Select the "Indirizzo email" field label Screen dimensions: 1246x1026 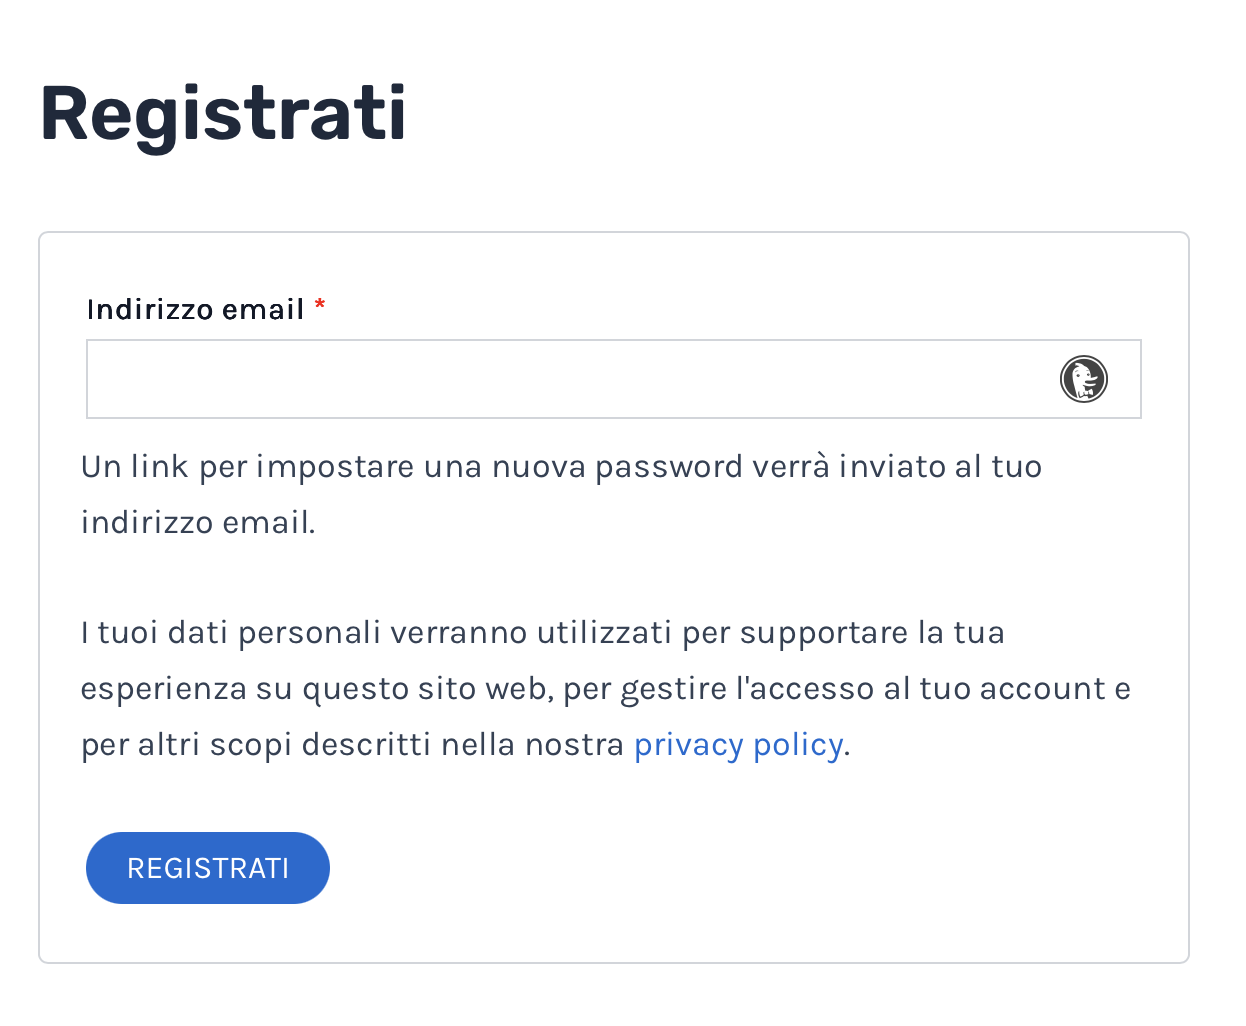pyautogui.click(x=195, y=309)
